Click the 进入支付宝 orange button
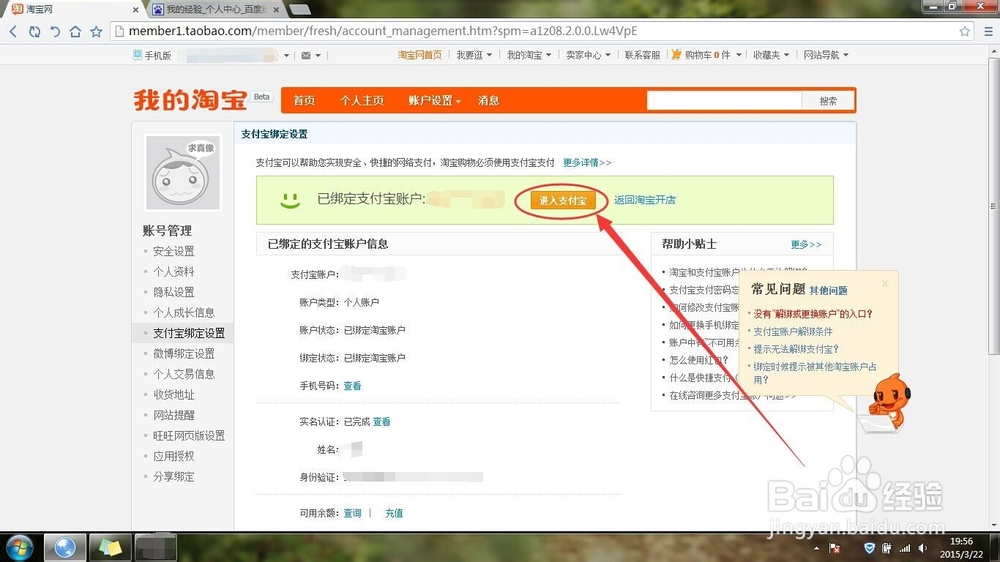This screenshot has height=562, width=1000. click(562, 200)
